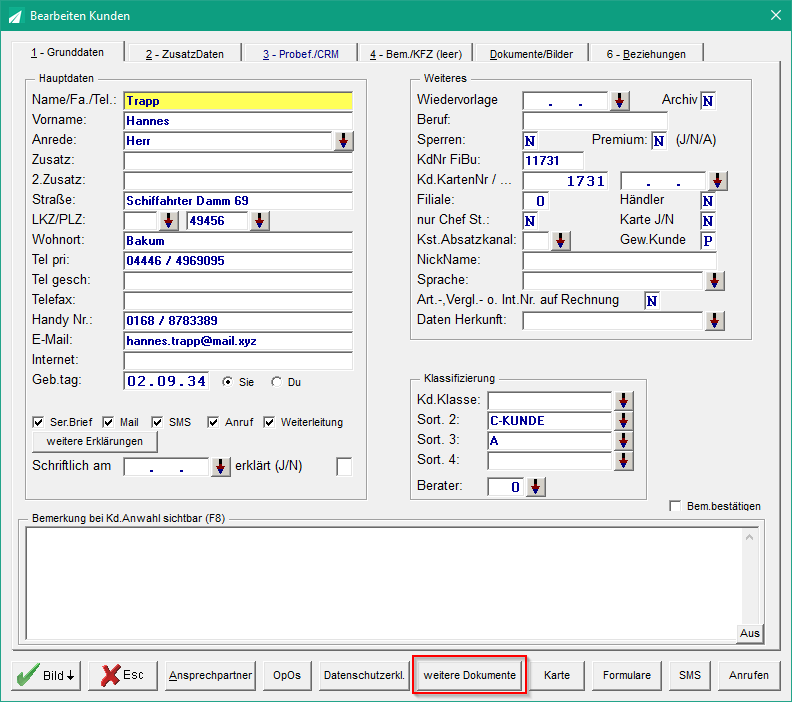792x702 pixels.
Task: Click the Bemerkung text area
Action: pos(383,584)
